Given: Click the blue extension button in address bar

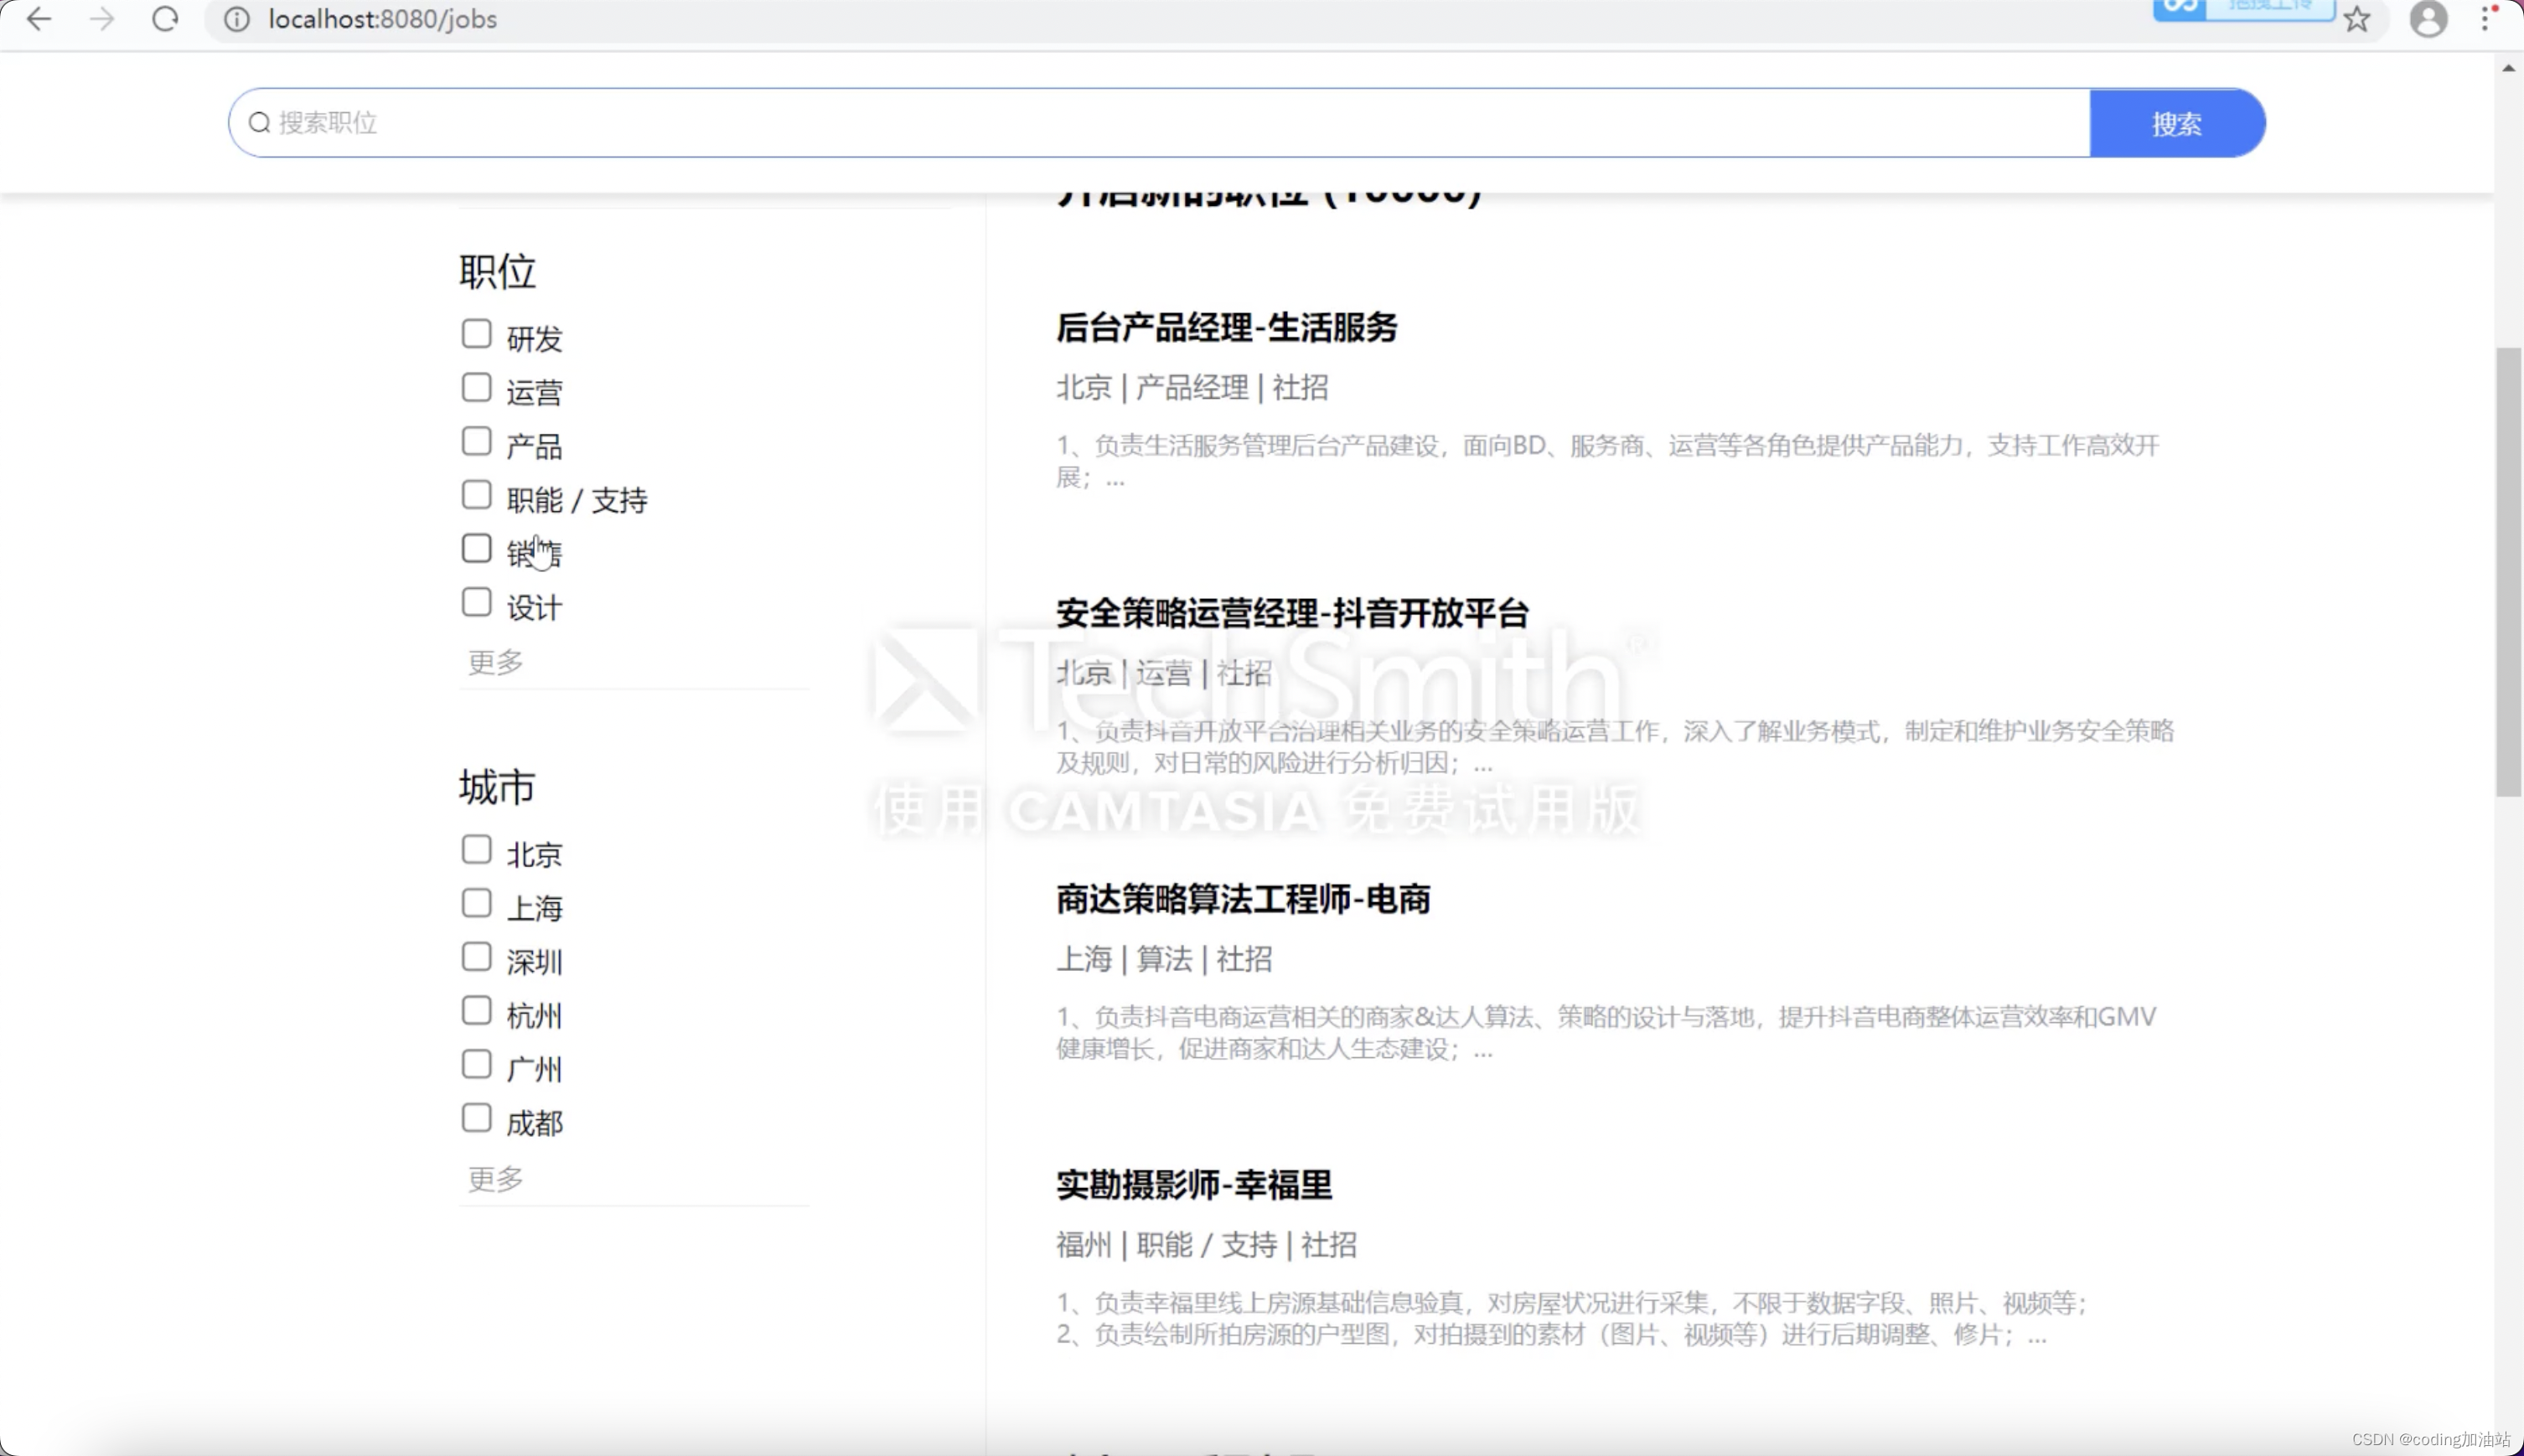Looking at the screenshot, I should point(2243,10).
